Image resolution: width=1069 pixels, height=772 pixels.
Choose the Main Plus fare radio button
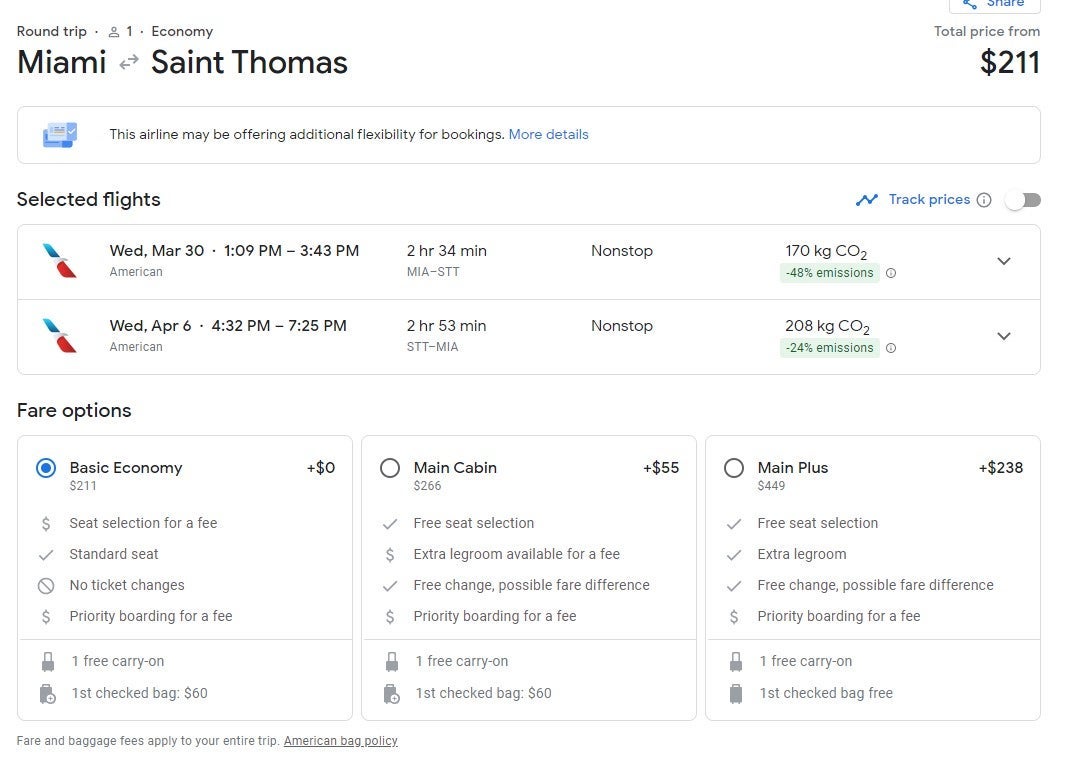click(x=734, y=468)
